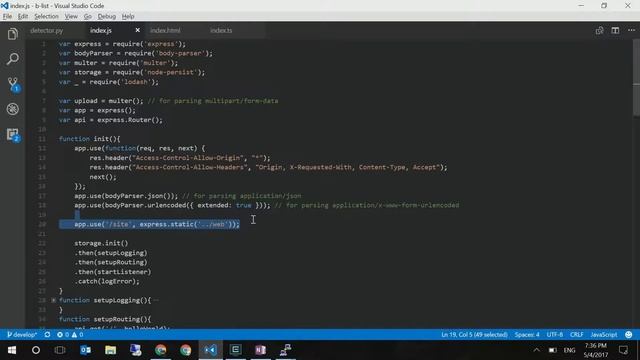640x360 pixels.
Task: Open the Extensions view in activity bar
Action: (x=13, y=135)
